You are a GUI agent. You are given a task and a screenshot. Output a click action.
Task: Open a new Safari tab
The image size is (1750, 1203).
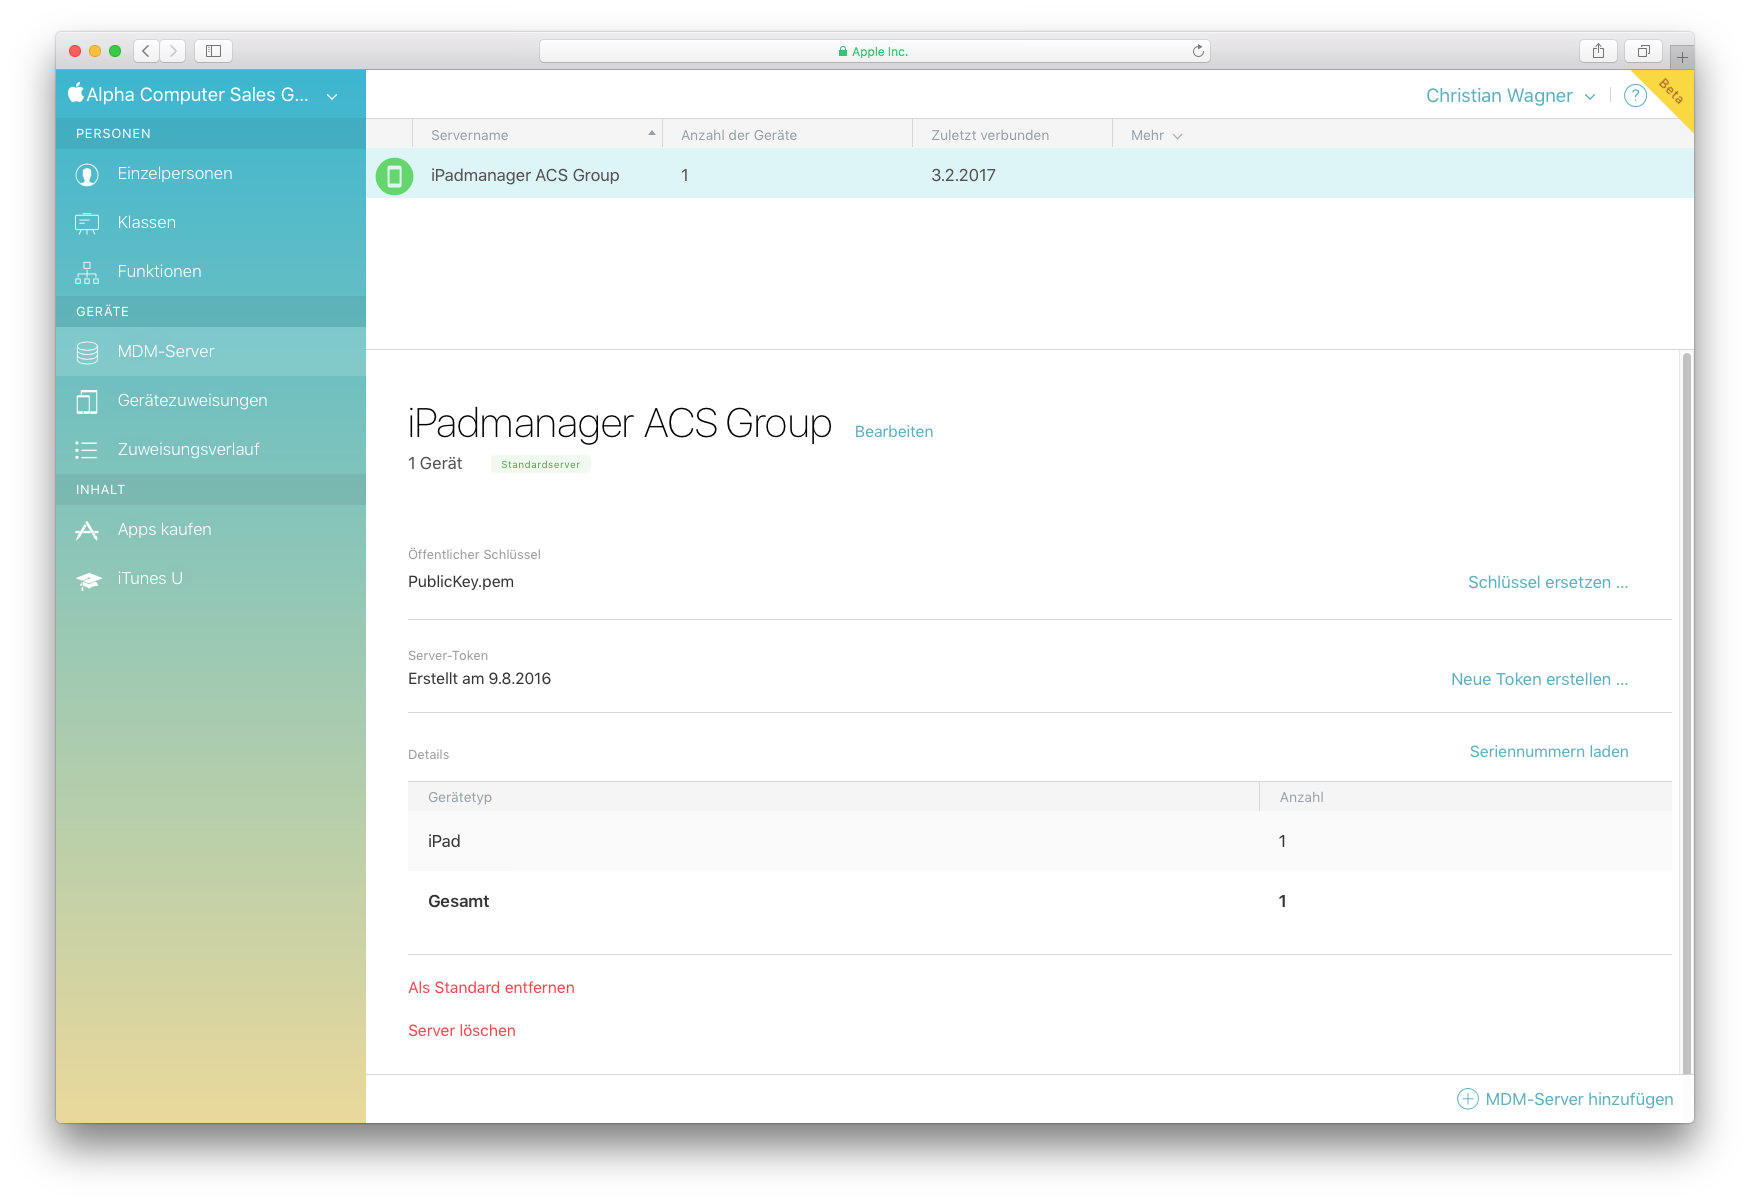coord(1682,57)
